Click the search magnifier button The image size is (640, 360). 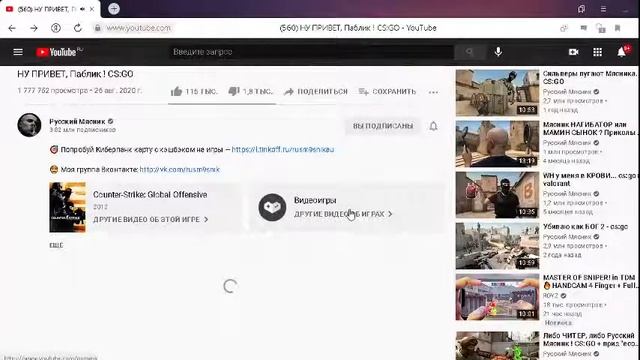[469, 52]
